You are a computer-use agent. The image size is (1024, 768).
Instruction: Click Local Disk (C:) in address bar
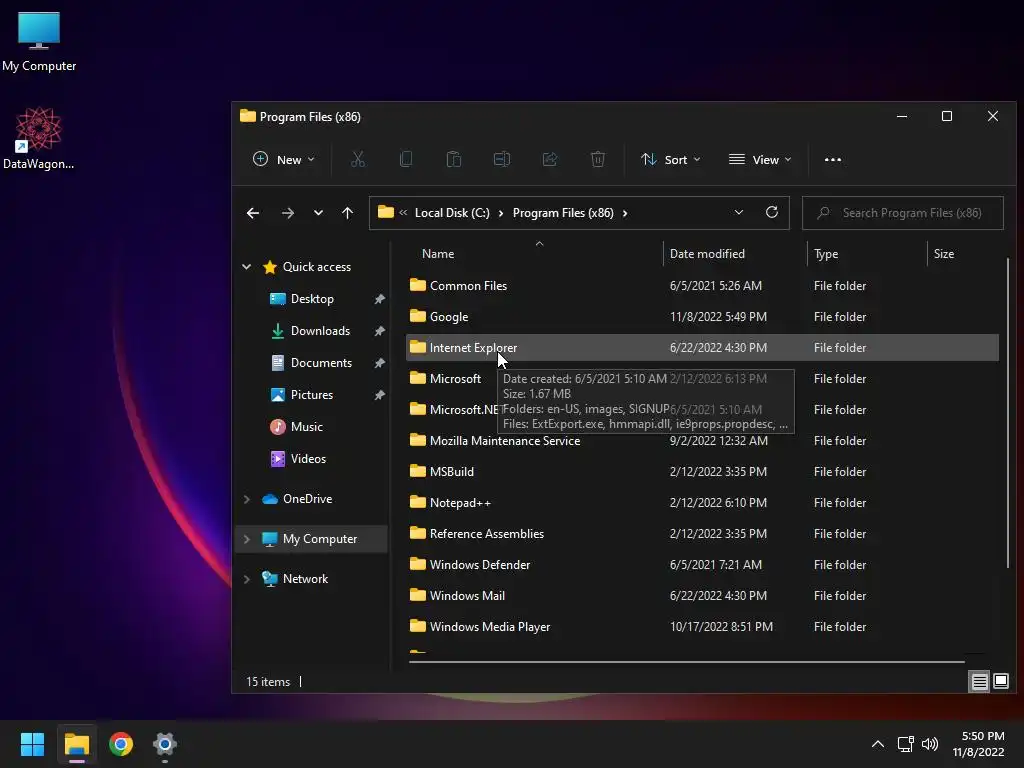click(452, 213)
